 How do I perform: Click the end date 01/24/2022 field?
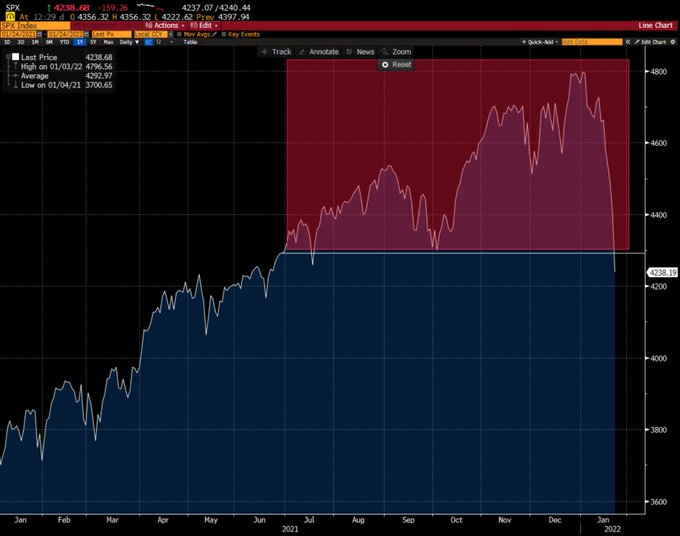coord(65,34)
